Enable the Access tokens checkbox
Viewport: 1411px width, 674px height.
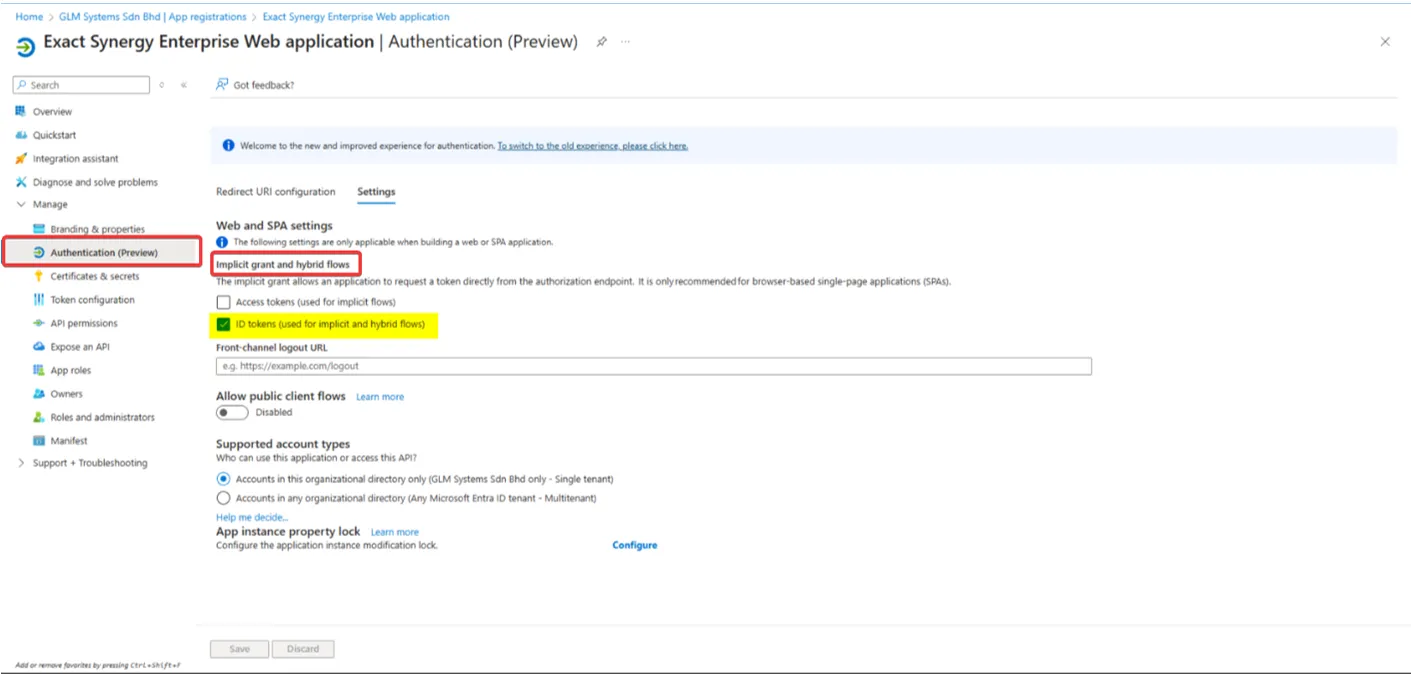coord(223,302)
